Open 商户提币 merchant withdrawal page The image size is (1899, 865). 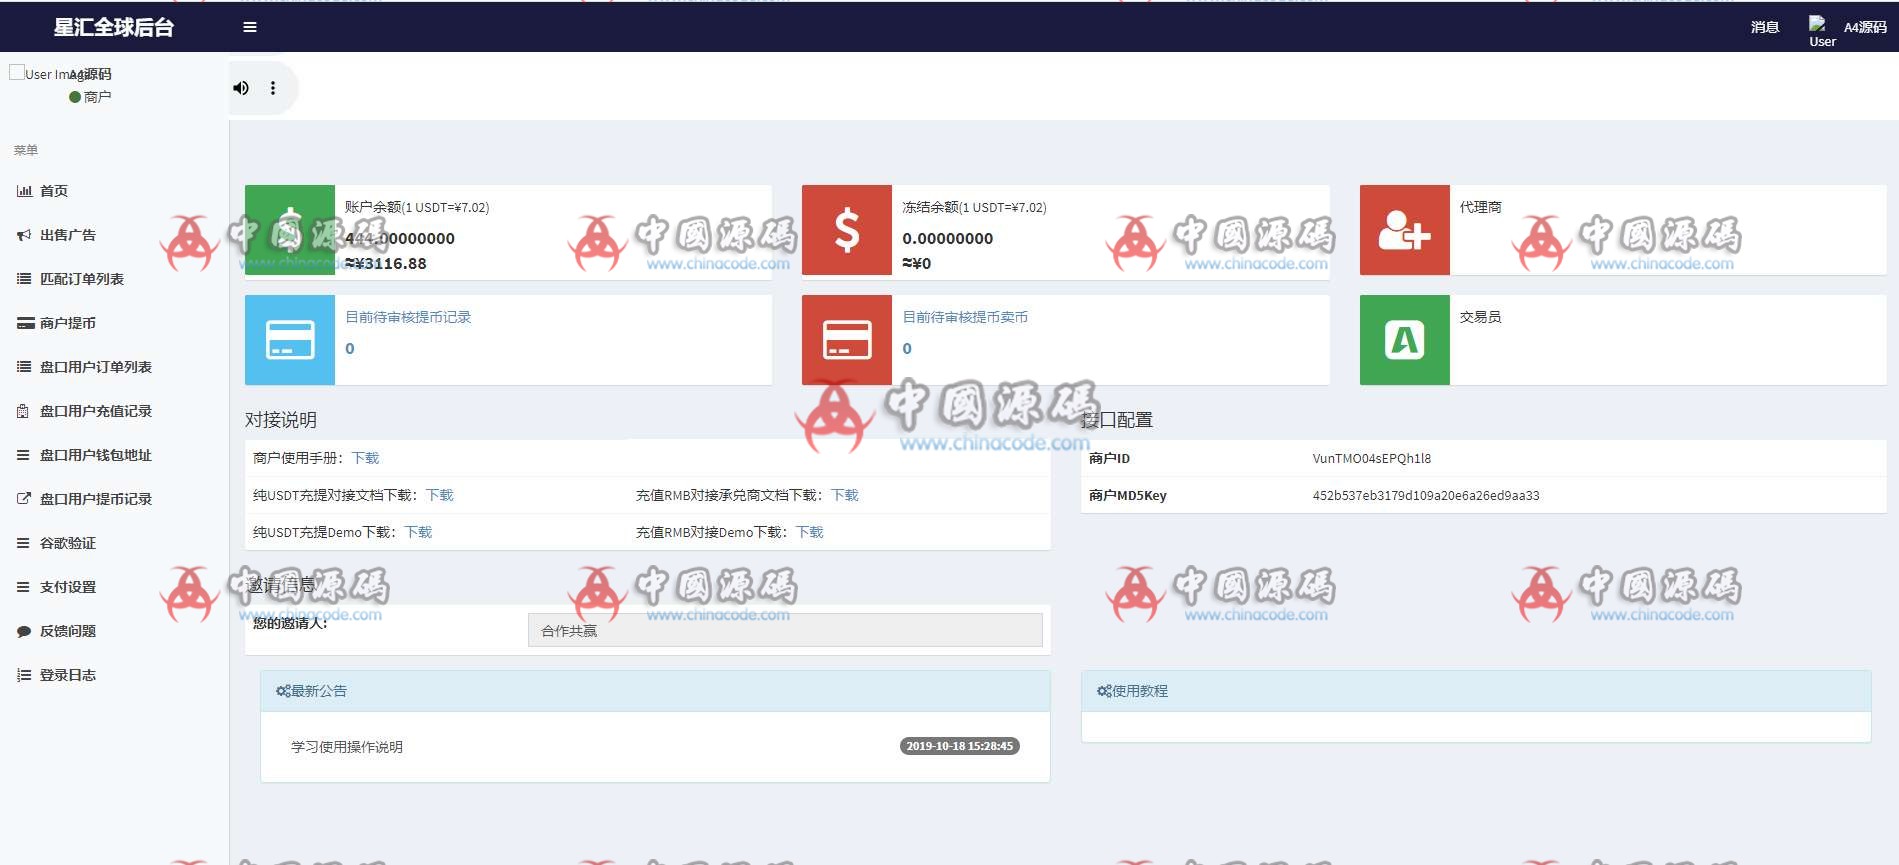point(68,323)
